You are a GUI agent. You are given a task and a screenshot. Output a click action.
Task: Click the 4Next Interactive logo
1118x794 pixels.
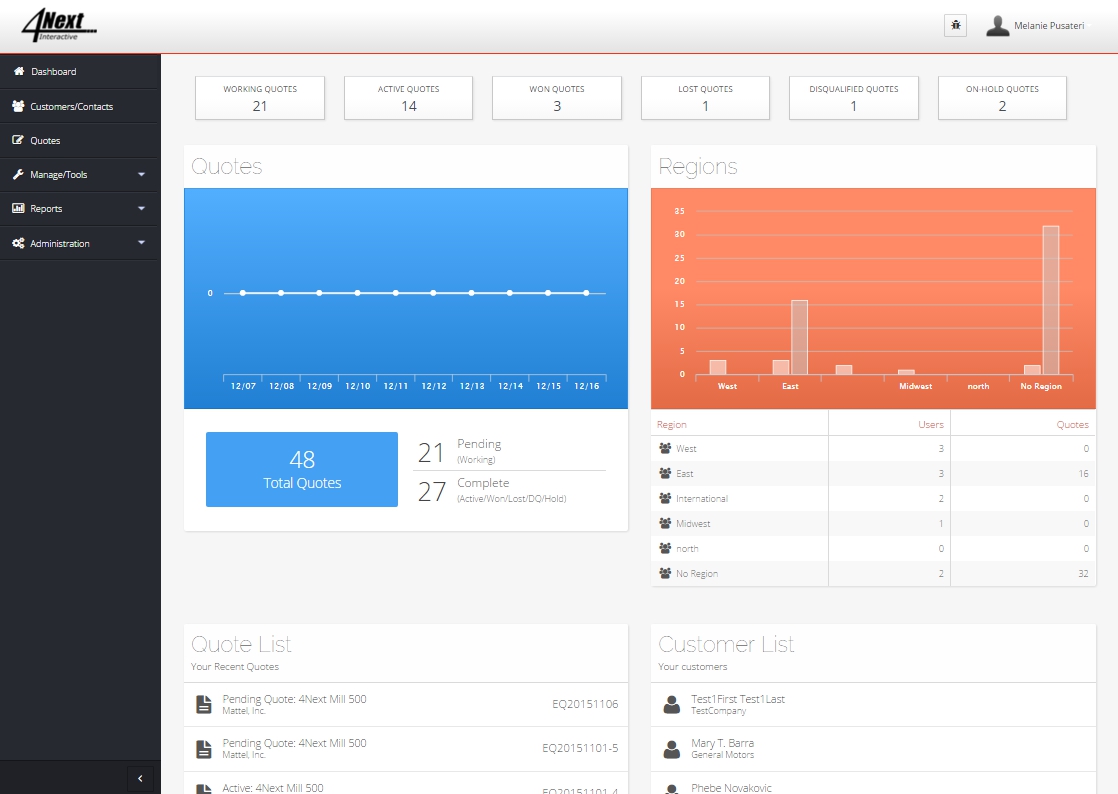(x=59, y=25)
